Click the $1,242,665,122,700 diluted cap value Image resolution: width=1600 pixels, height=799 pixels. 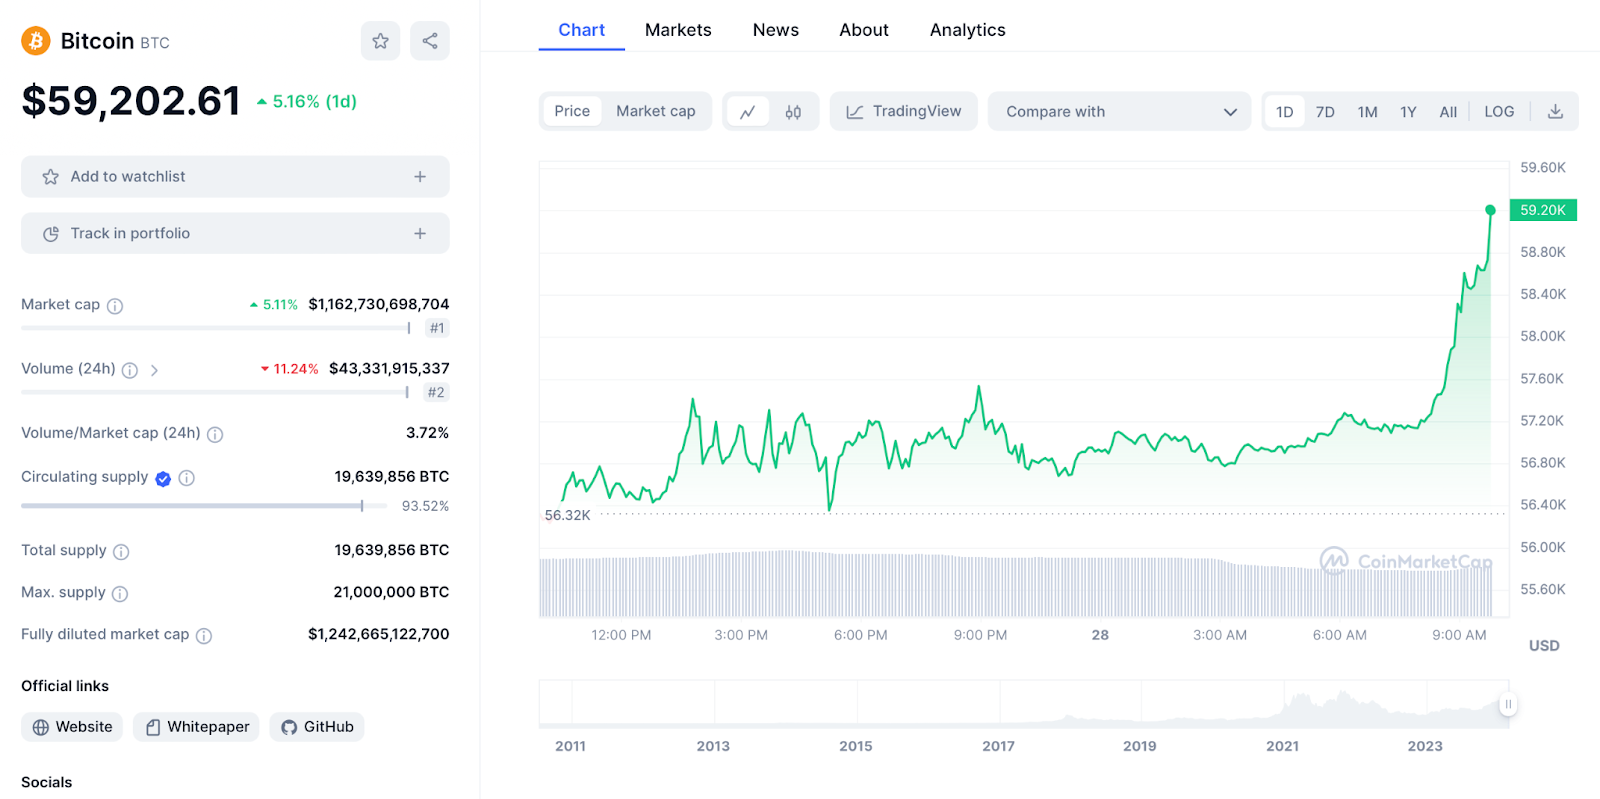click(379, 634)
